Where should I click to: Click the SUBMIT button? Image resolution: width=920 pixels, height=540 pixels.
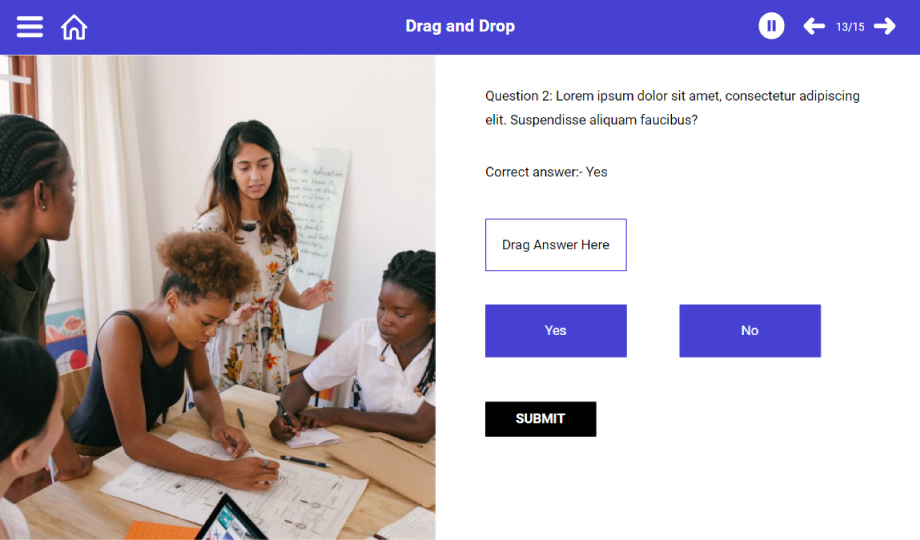tap(540, 419)
